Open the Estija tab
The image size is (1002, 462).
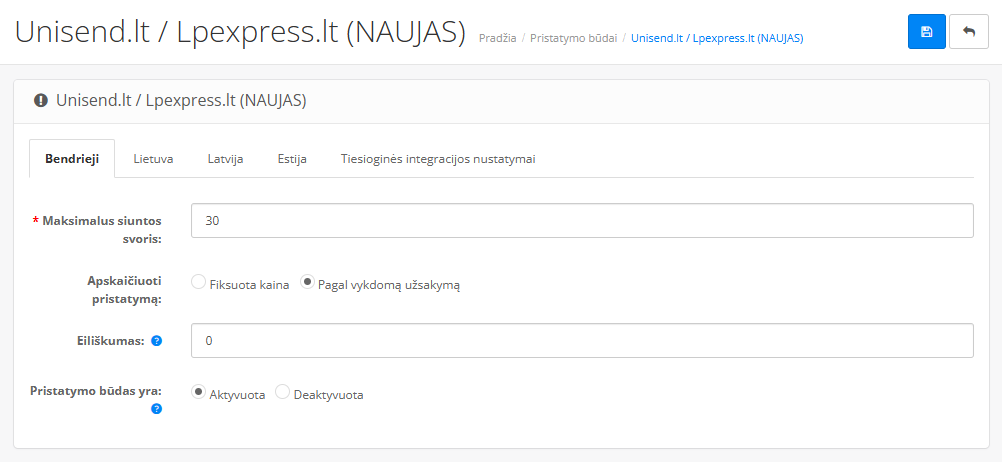click(292, 159)
